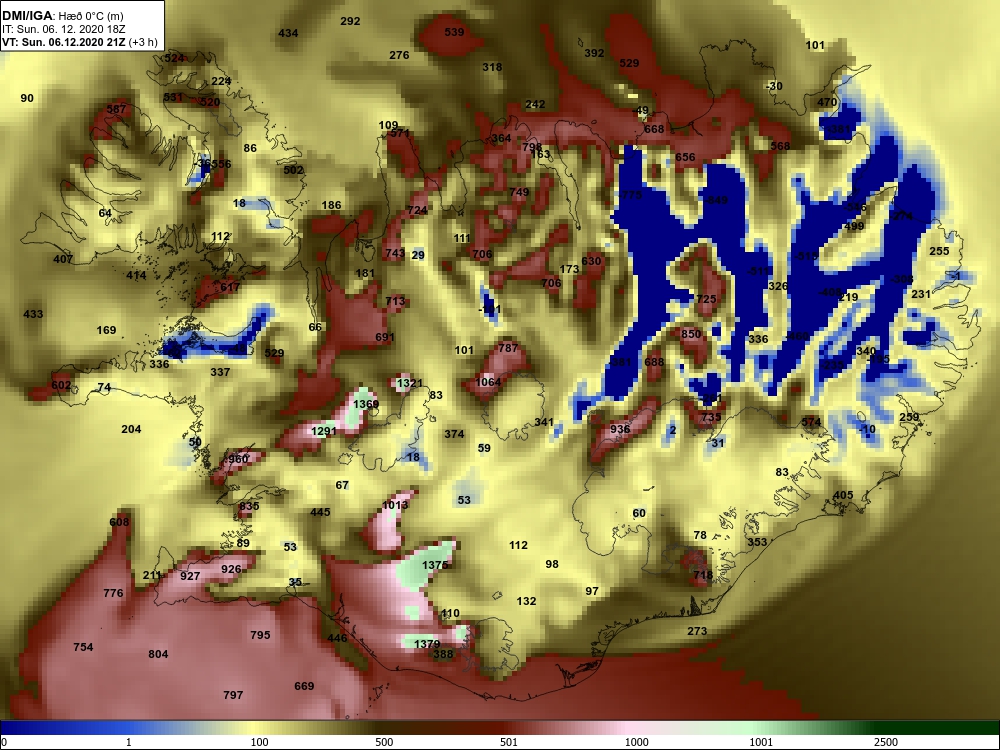Click the title "DMI/IGA: Hæð 0°C (m)"

62,16
